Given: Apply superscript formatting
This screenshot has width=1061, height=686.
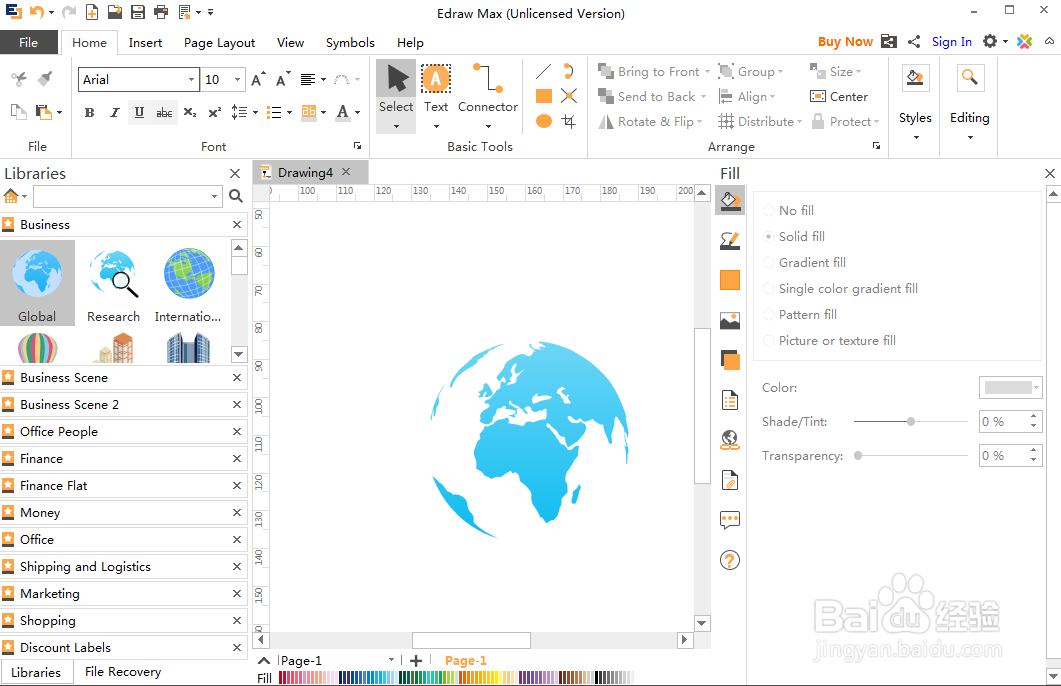Looking at the screenshot, I should tap(215, 112).
